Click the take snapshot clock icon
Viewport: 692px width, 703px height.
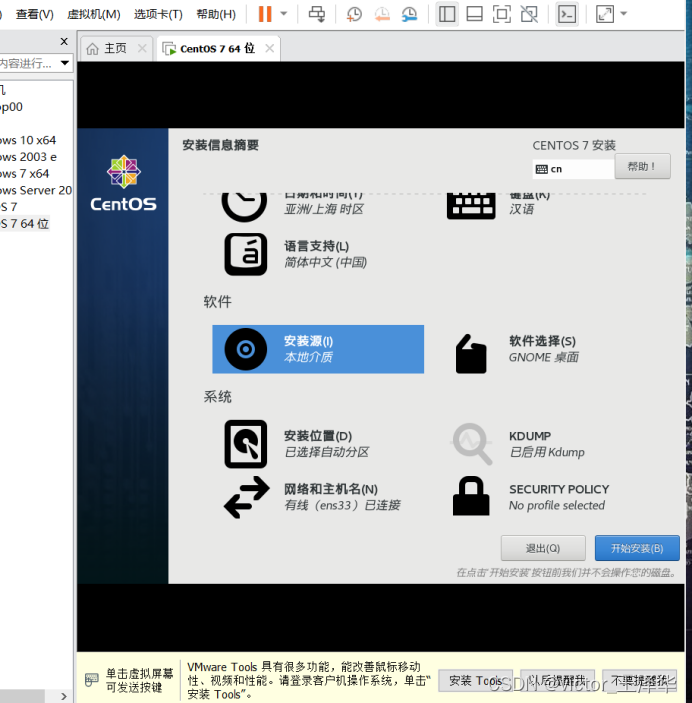pyautogui.click(x=354, y=14)
